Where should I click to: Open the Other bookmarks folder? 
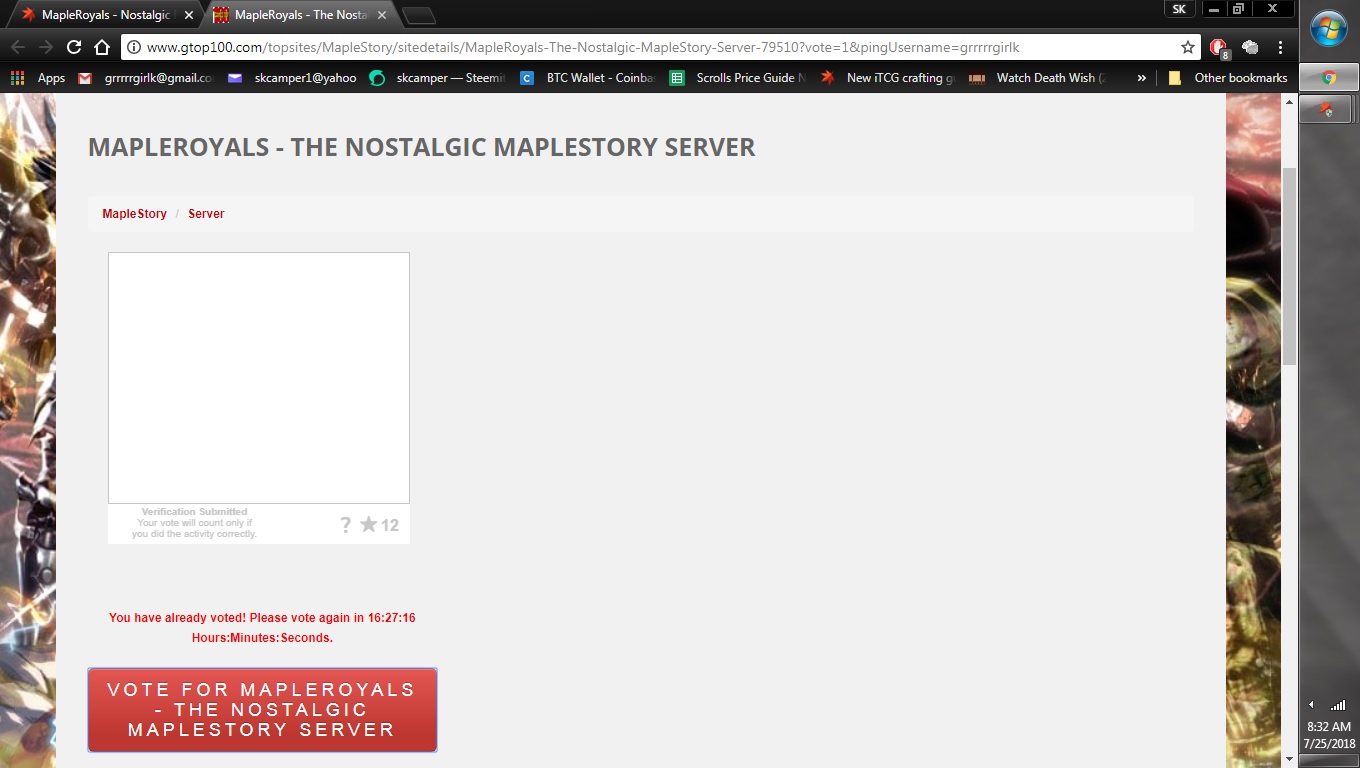point(1228,78)
